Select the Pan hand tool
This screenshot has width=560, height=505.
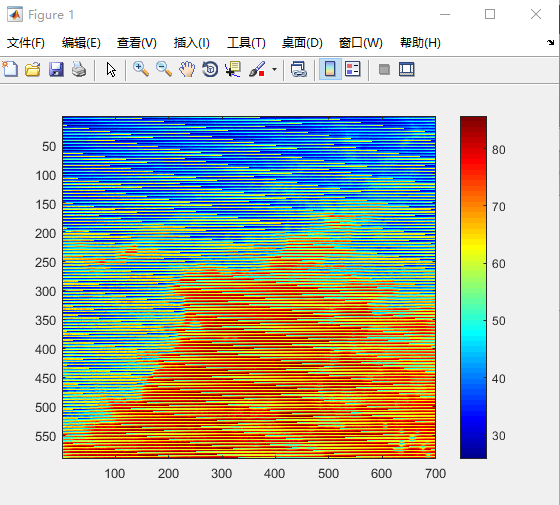pos(187,69)
